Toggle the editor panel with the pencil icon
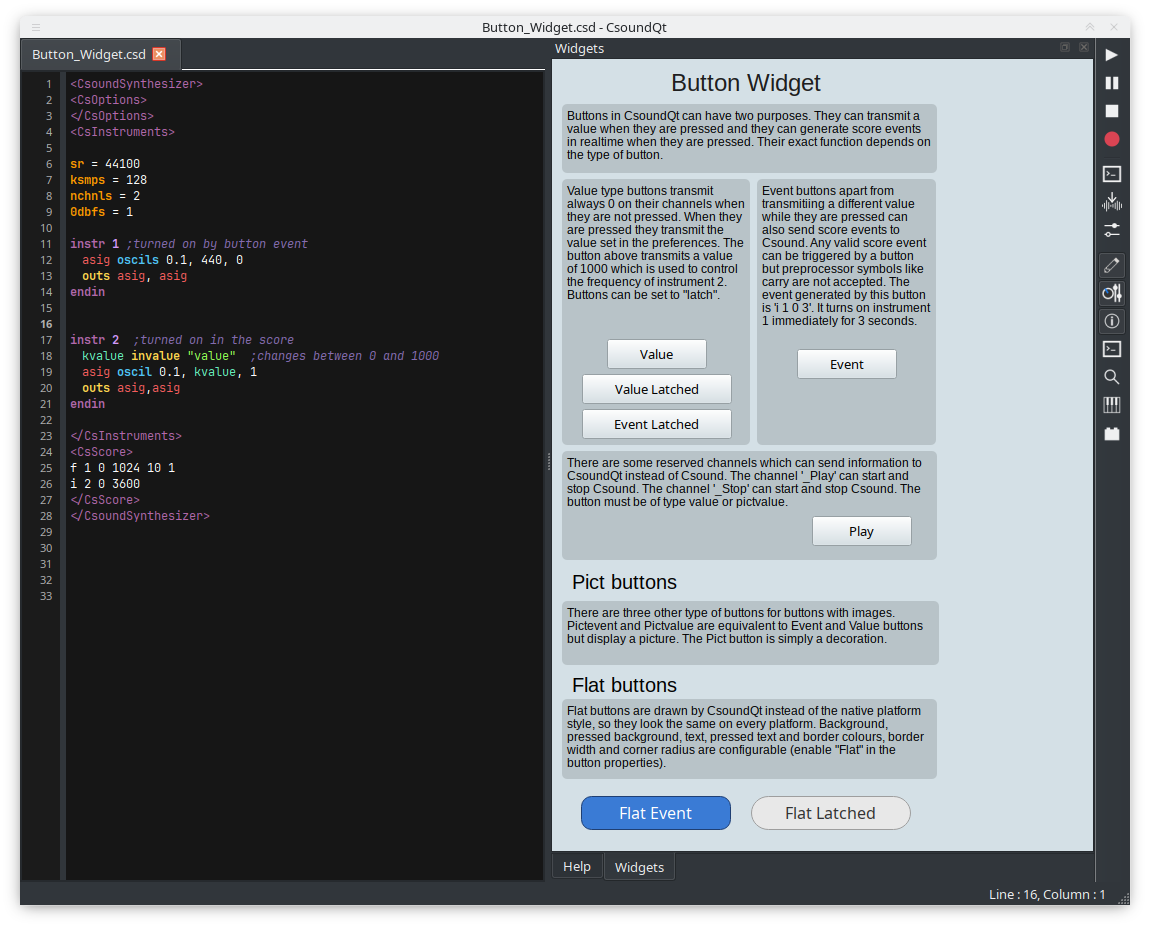The width and height of the screenshot is (1150, 929). 1112,265
